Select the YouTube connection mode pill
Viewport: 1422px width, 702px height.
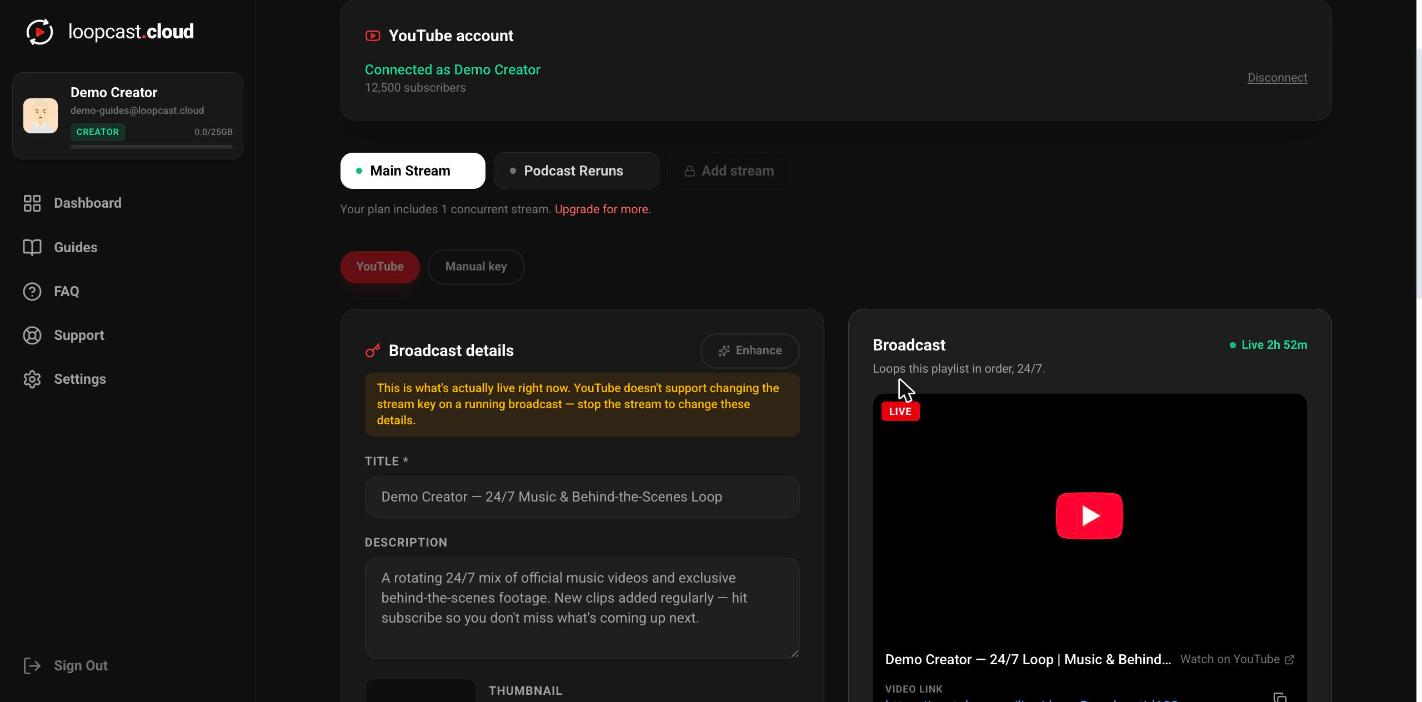380,267
